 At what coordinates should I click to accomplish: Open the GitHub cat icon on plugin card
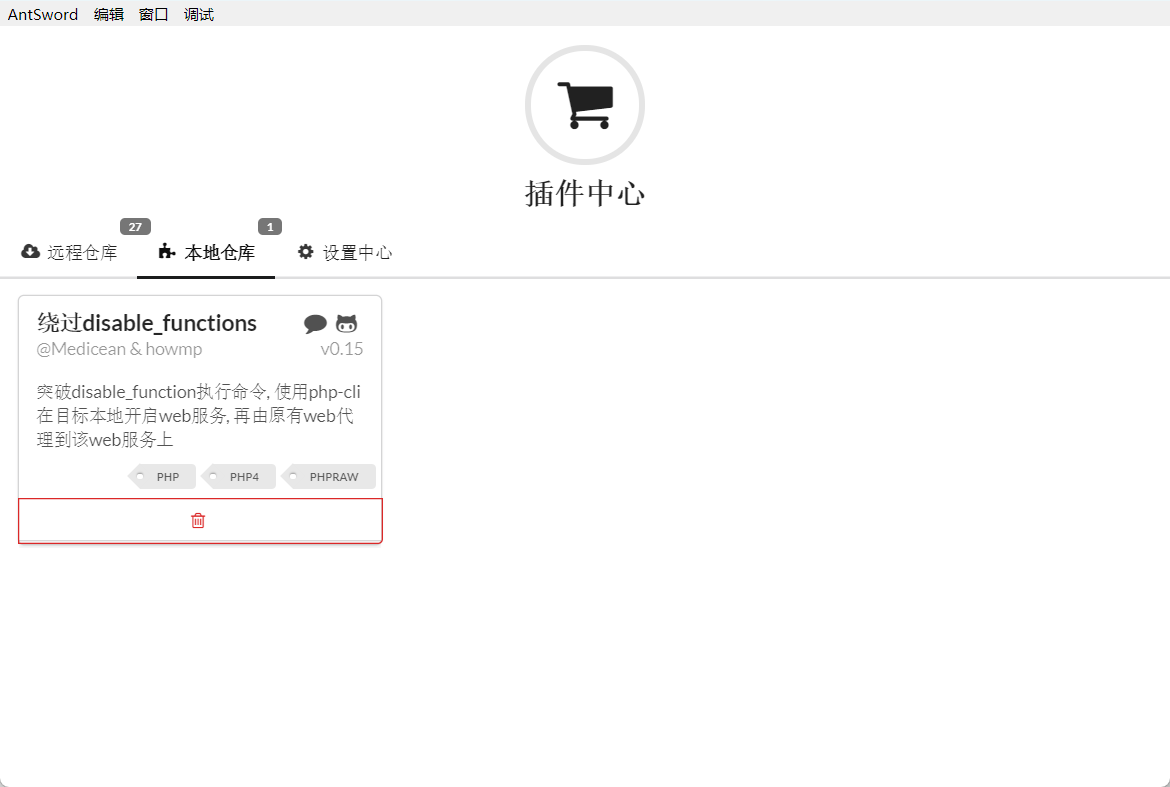pos(346,324)
